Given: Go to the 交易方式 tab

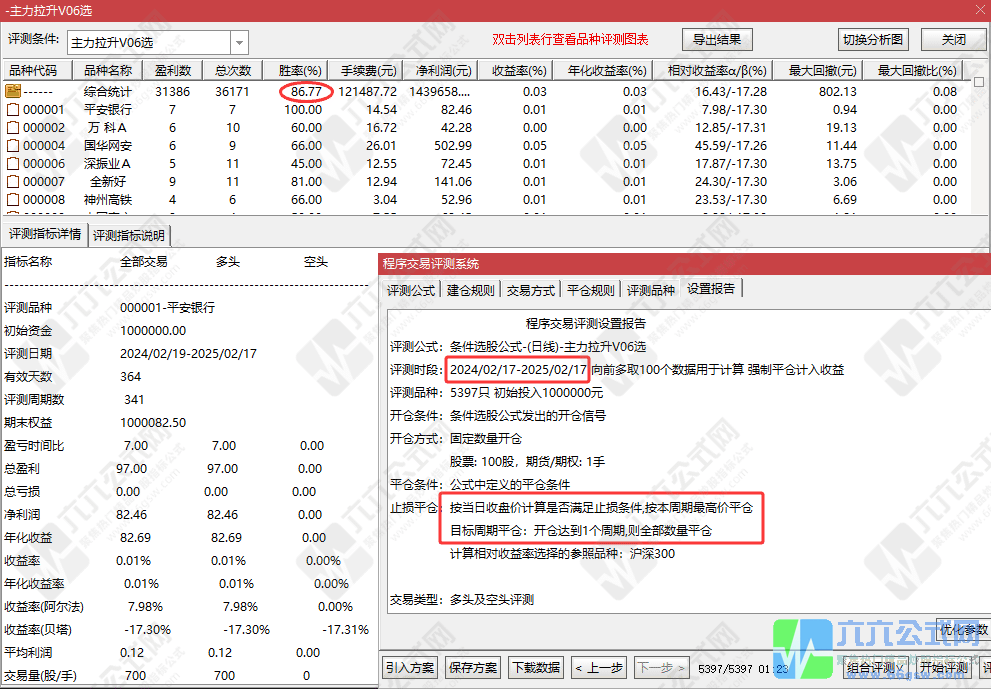Looking at the screenshot, I should coord(531,290).
